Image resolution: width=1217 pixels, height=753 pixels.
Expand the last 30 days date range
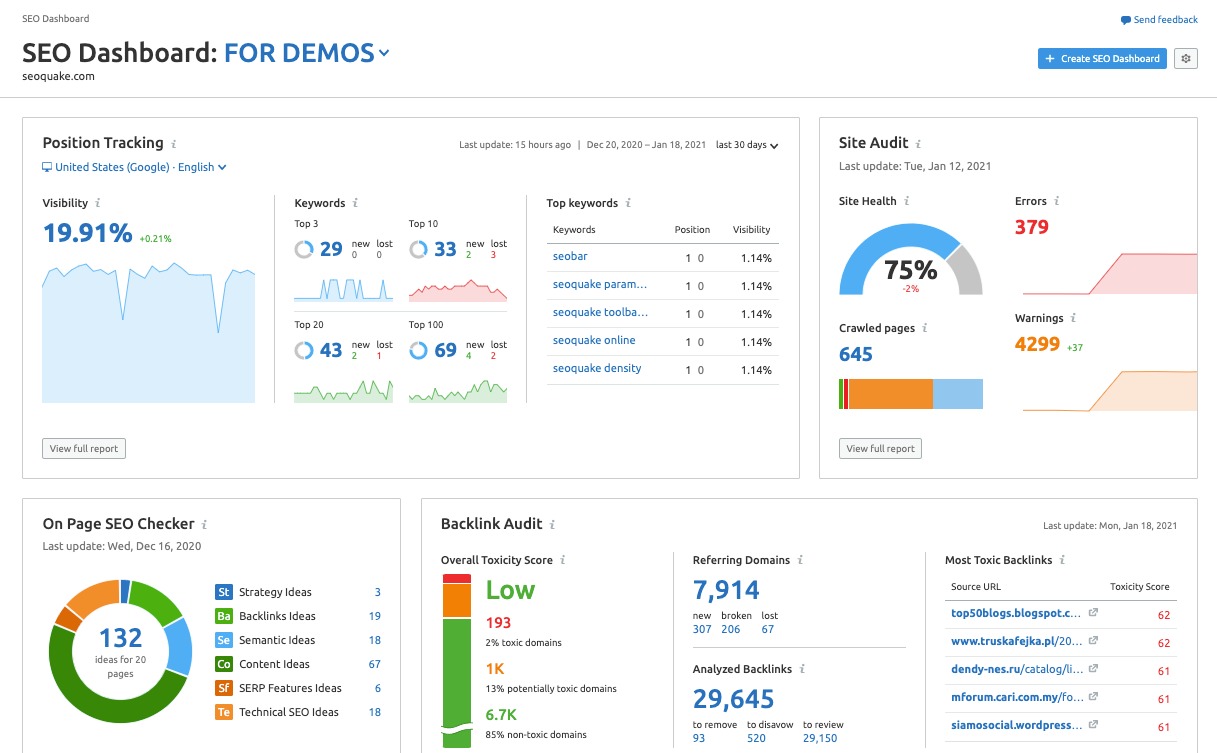point(746,145)
